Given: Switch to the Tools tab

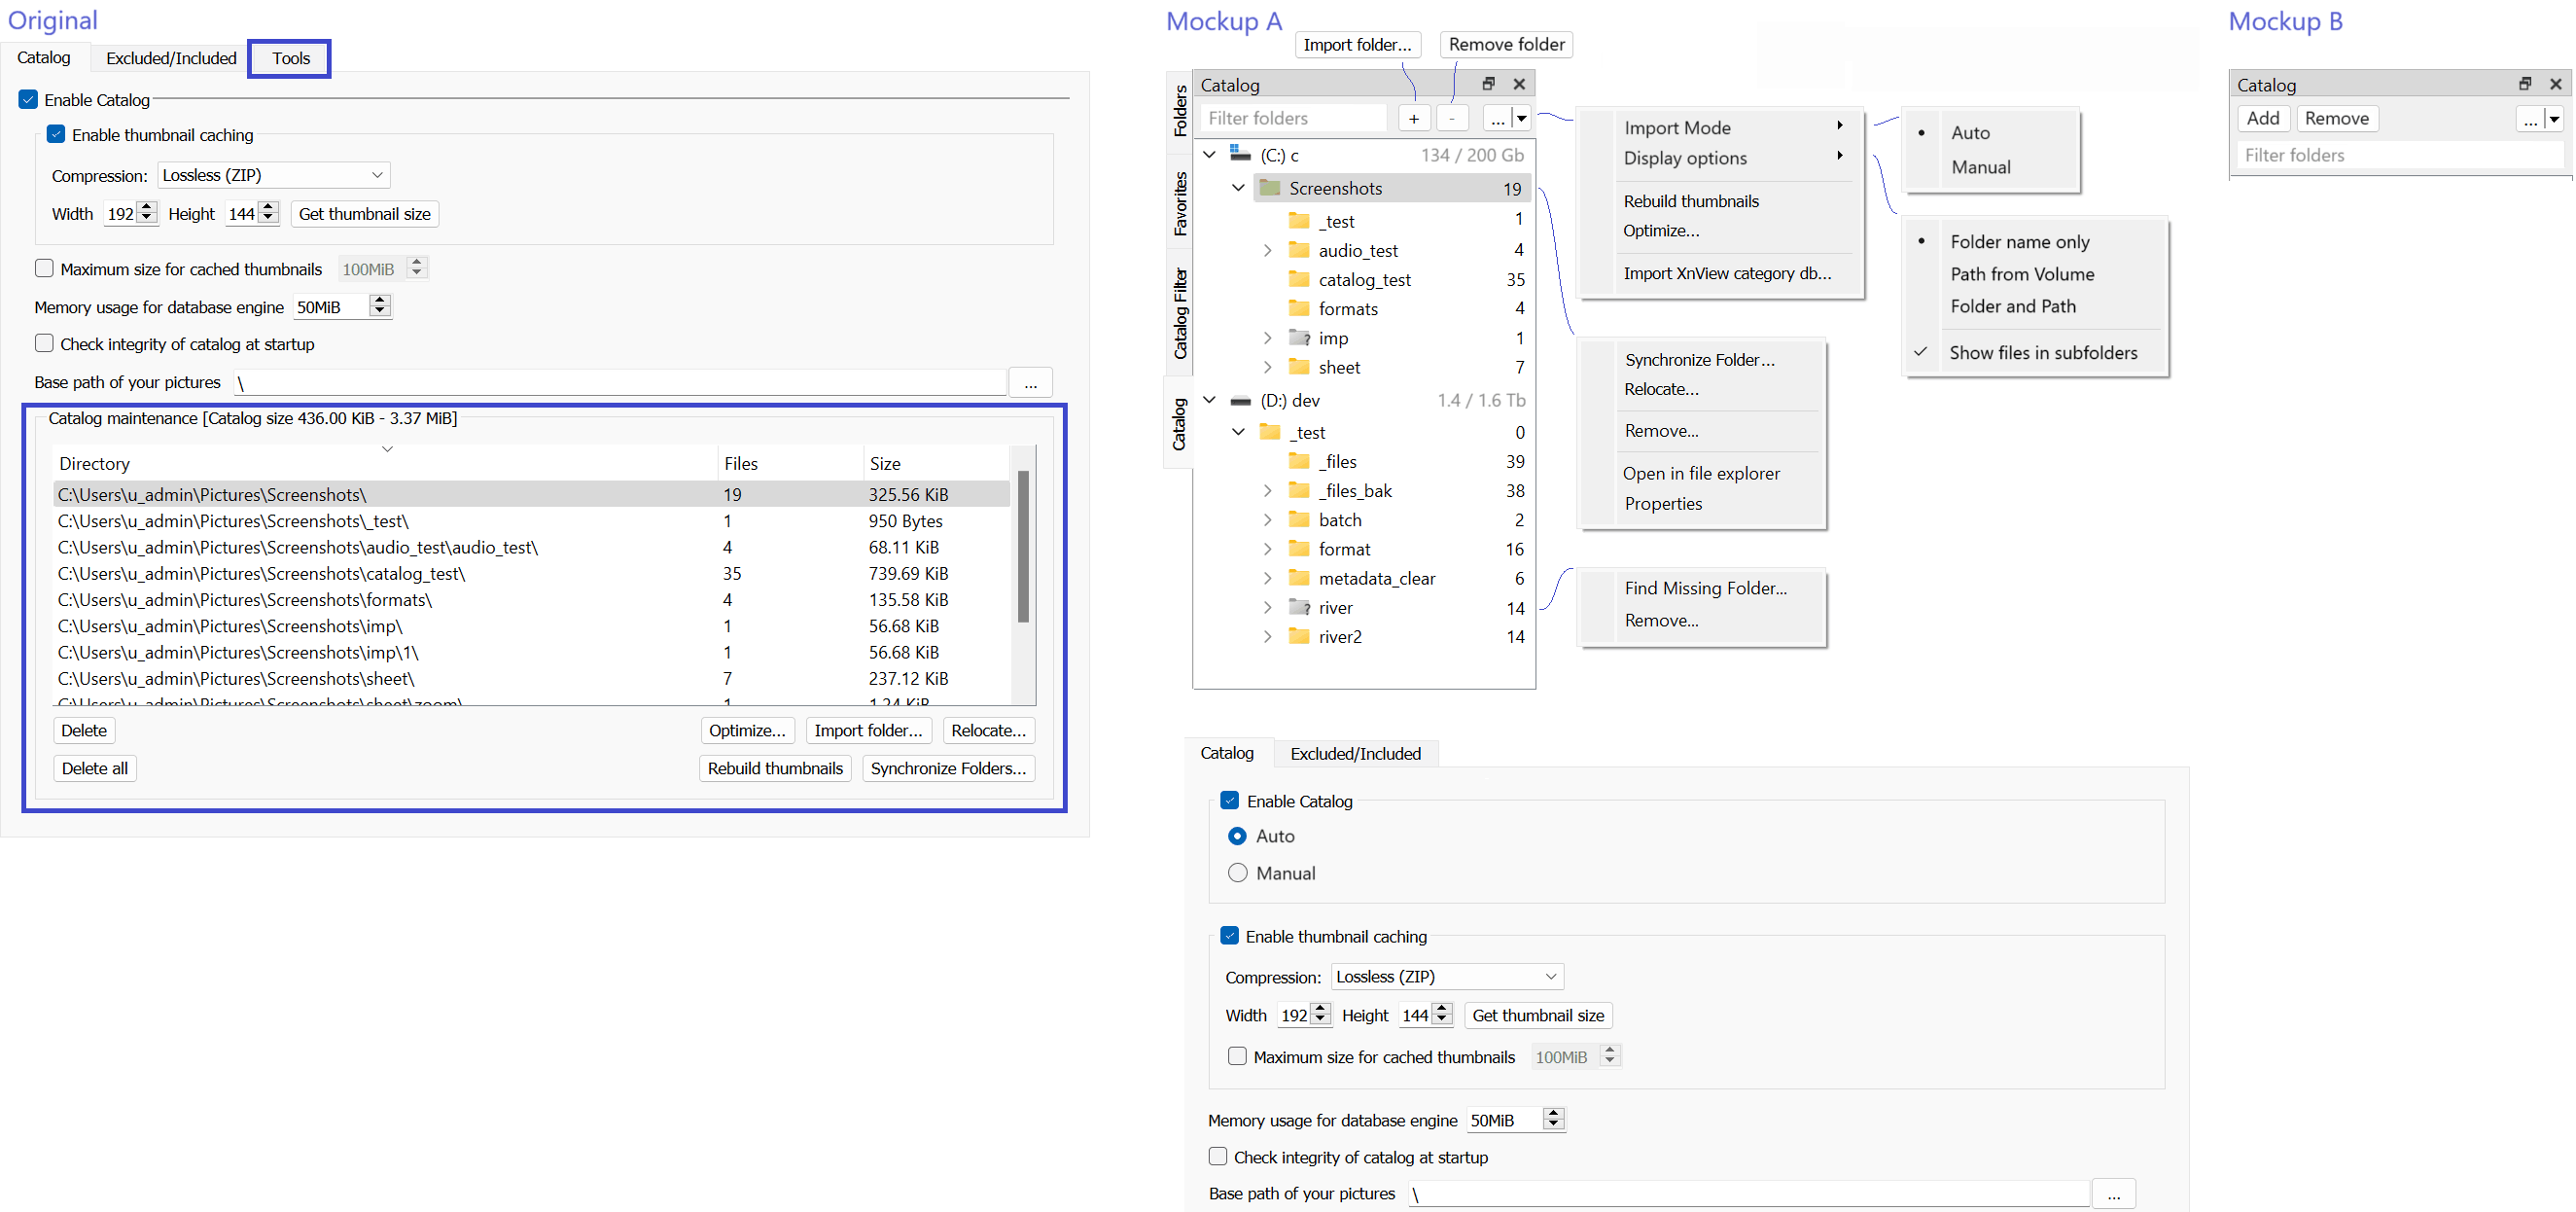Looking at the screenshot, I should coord(290,58).
